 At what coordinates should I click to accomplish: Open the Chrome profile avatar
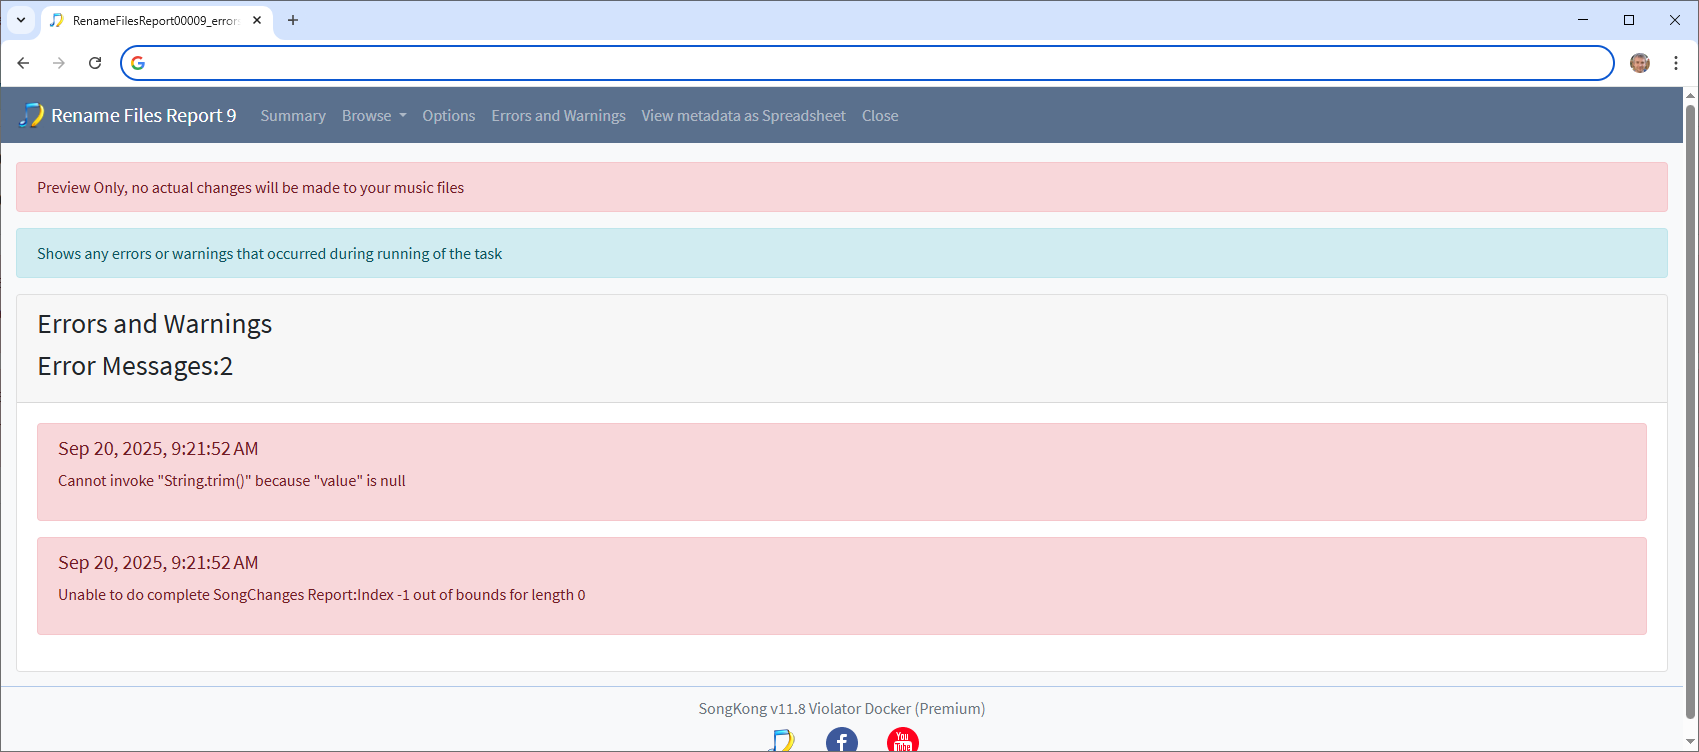1640,63
